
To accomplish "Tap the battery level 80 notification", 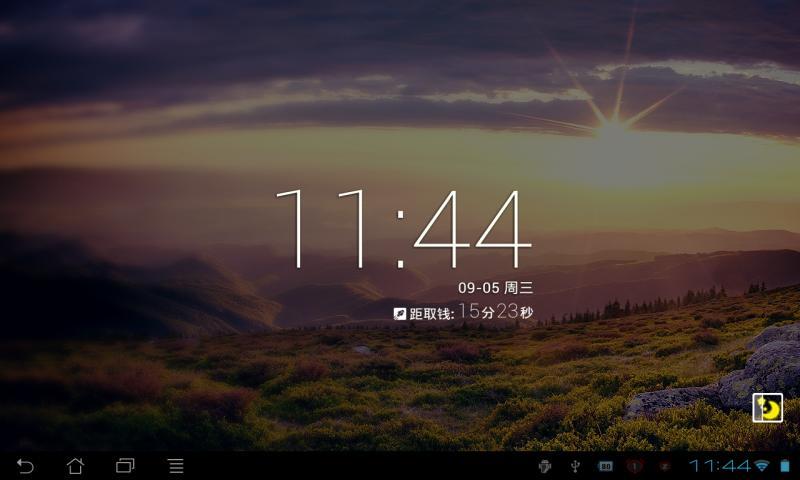I will (x=605, y=466).
